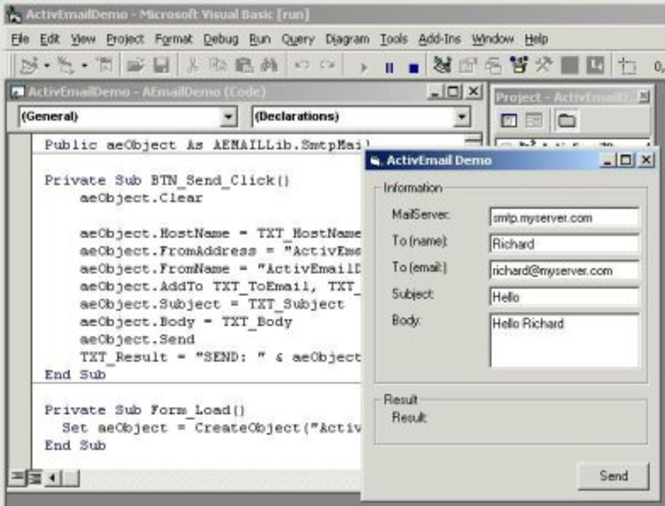Close the Project explorer panel

click(x=643, y=97)
